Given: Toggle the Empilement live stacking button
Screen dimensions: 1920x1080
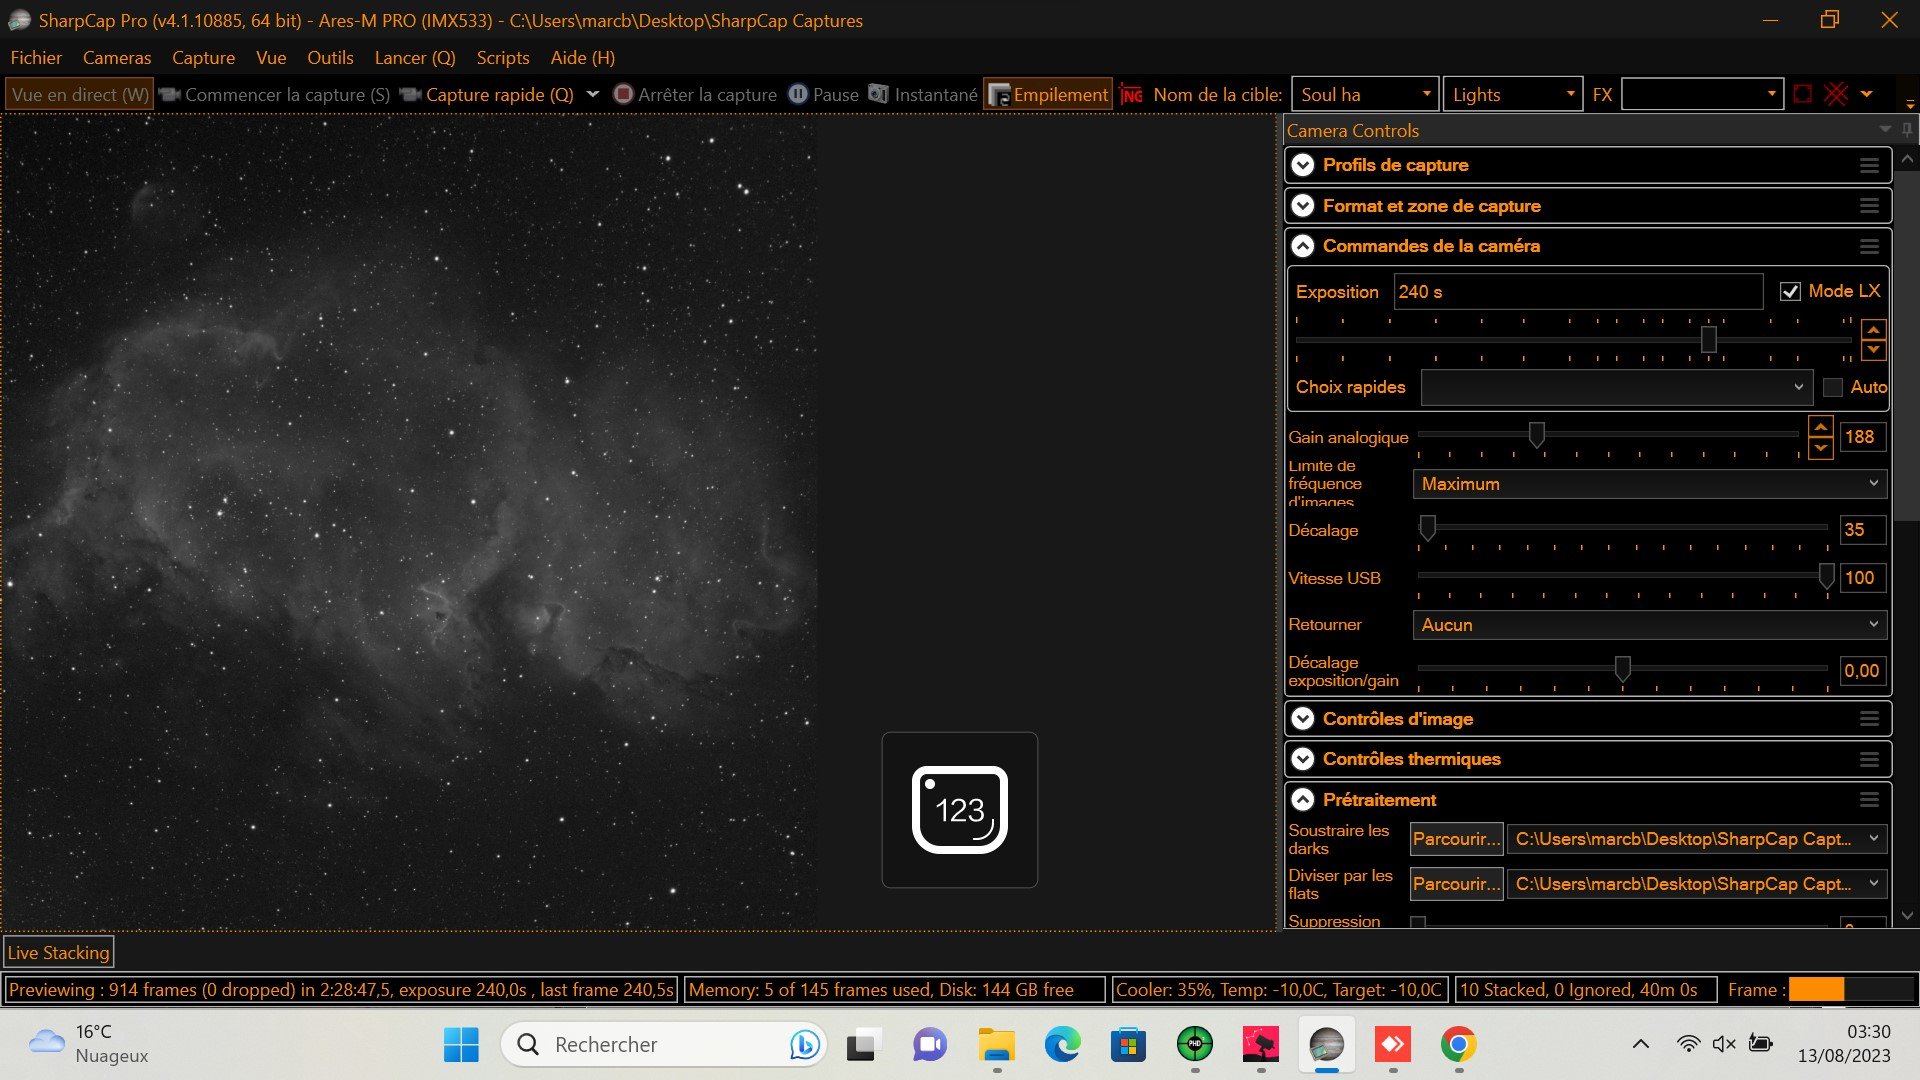Looking at the screenshot, I should pos(1048,94).
